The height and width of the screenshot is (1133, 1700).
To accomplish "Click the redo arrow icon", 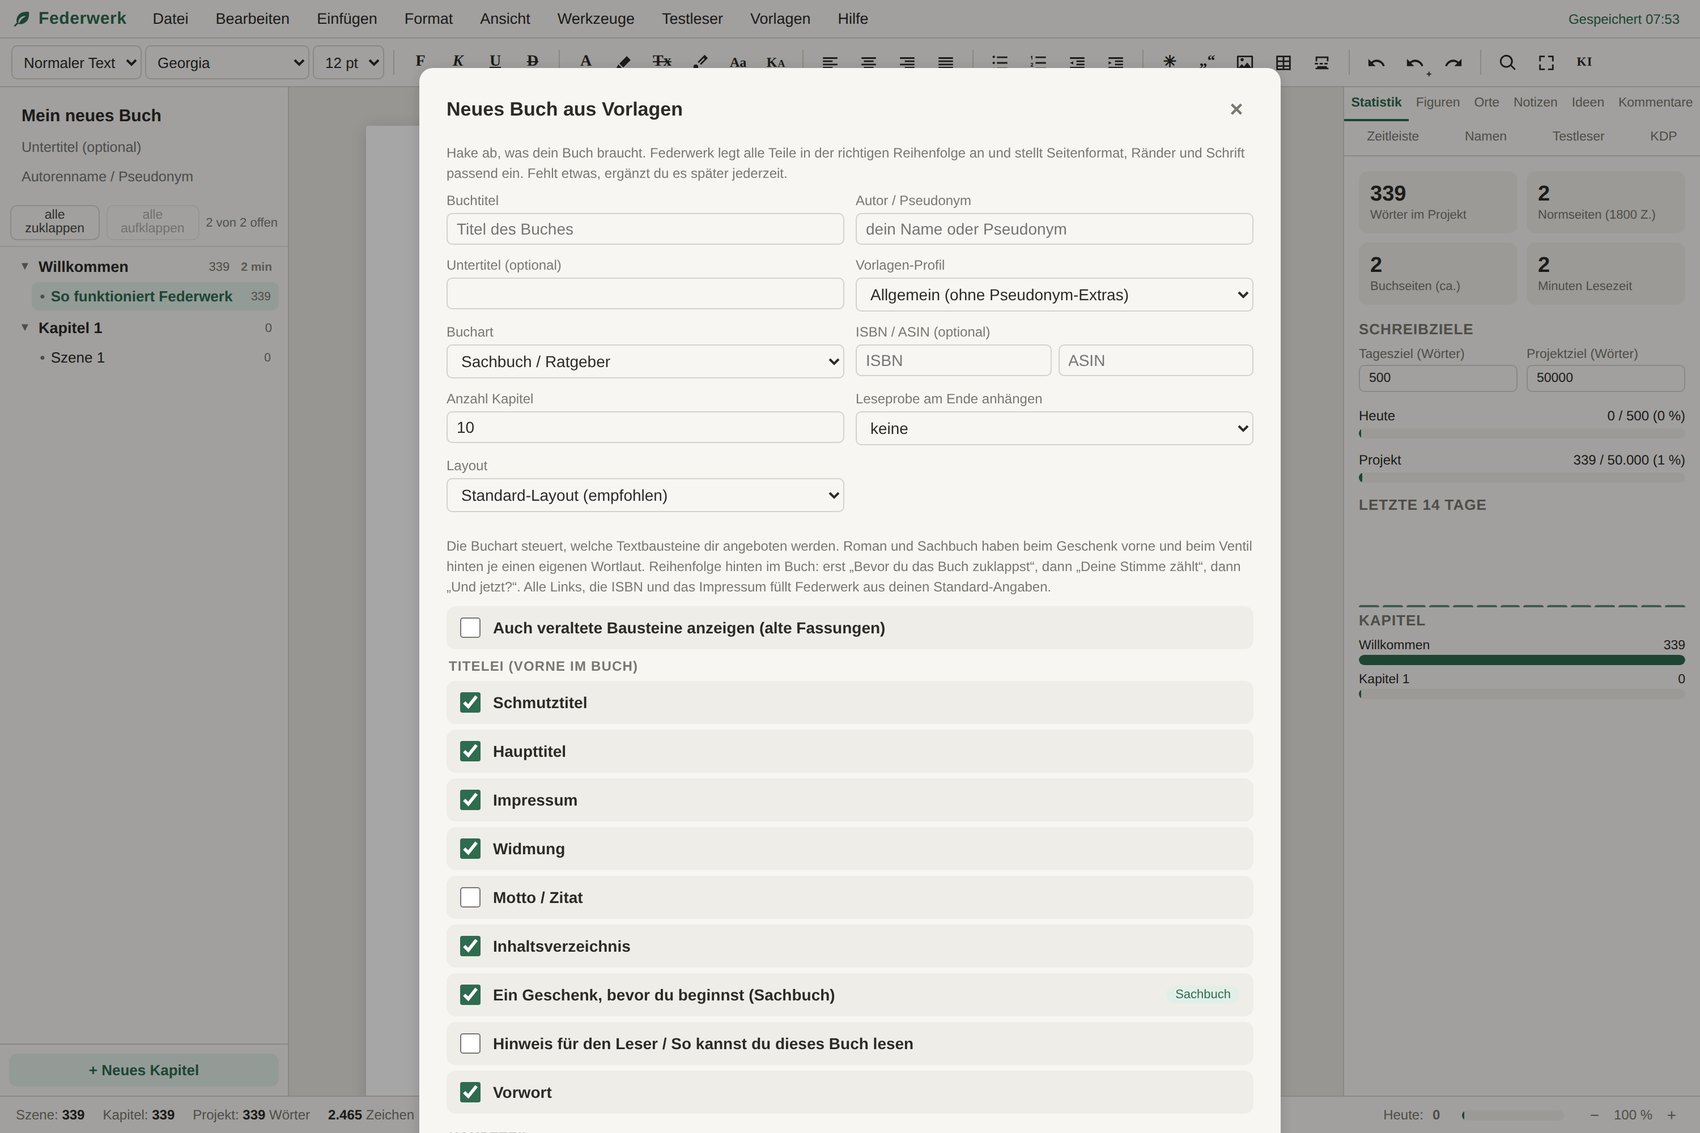I will [1453, 62].
